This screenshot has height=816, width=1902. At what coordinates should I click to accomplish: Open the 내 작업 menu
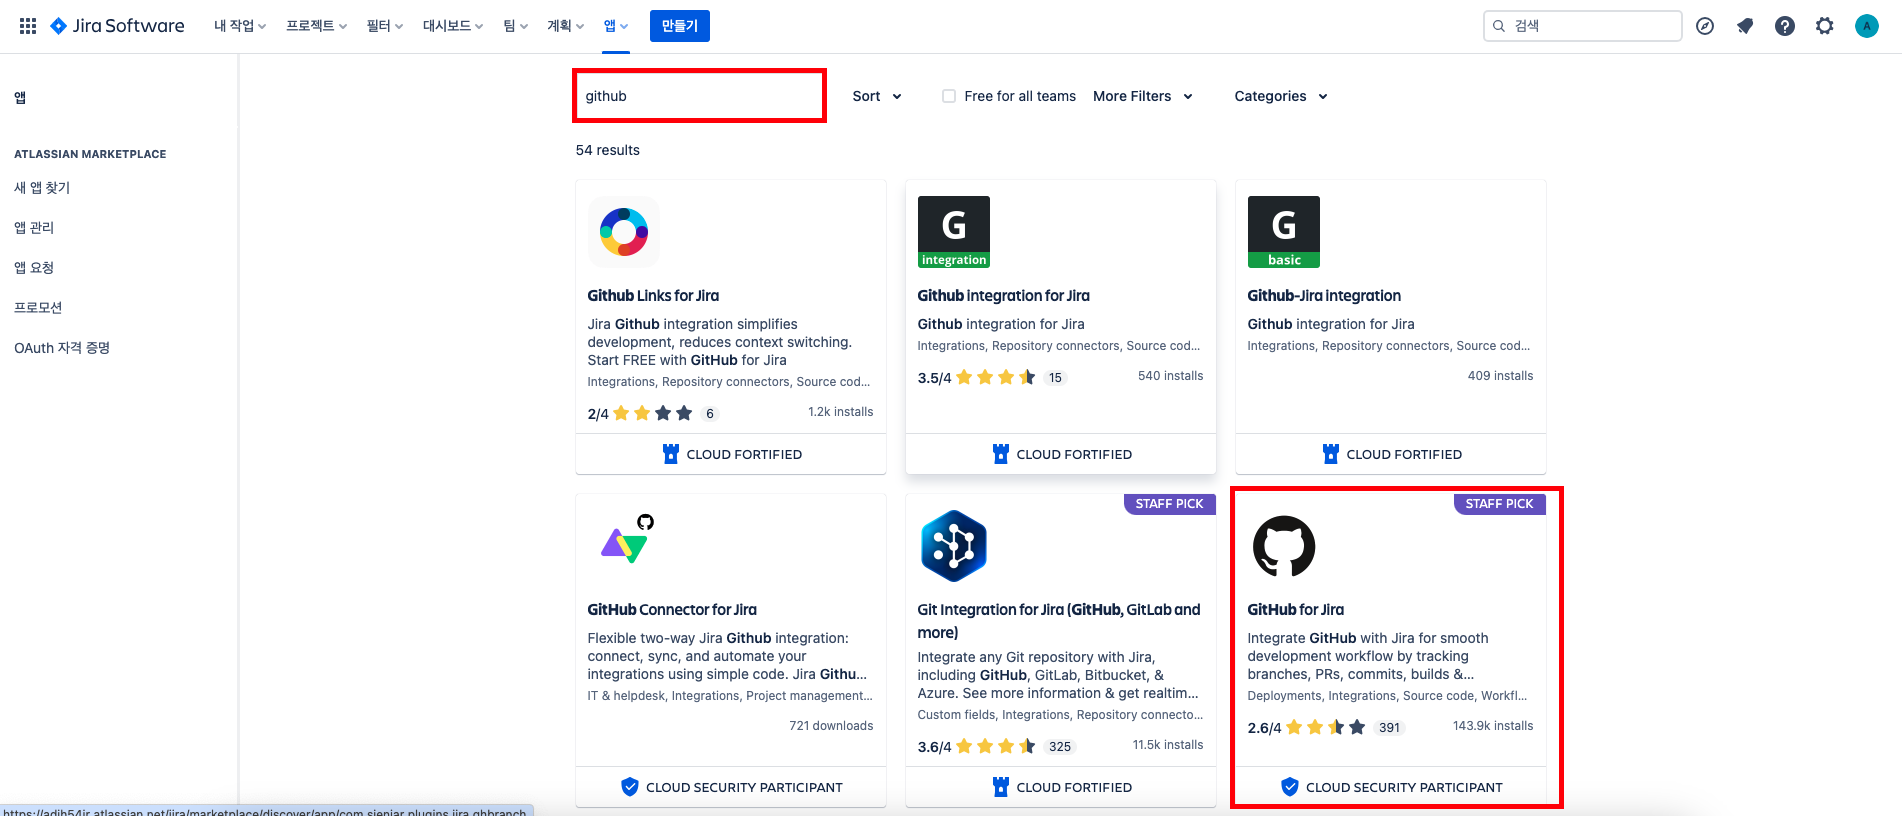click(240, 26)
